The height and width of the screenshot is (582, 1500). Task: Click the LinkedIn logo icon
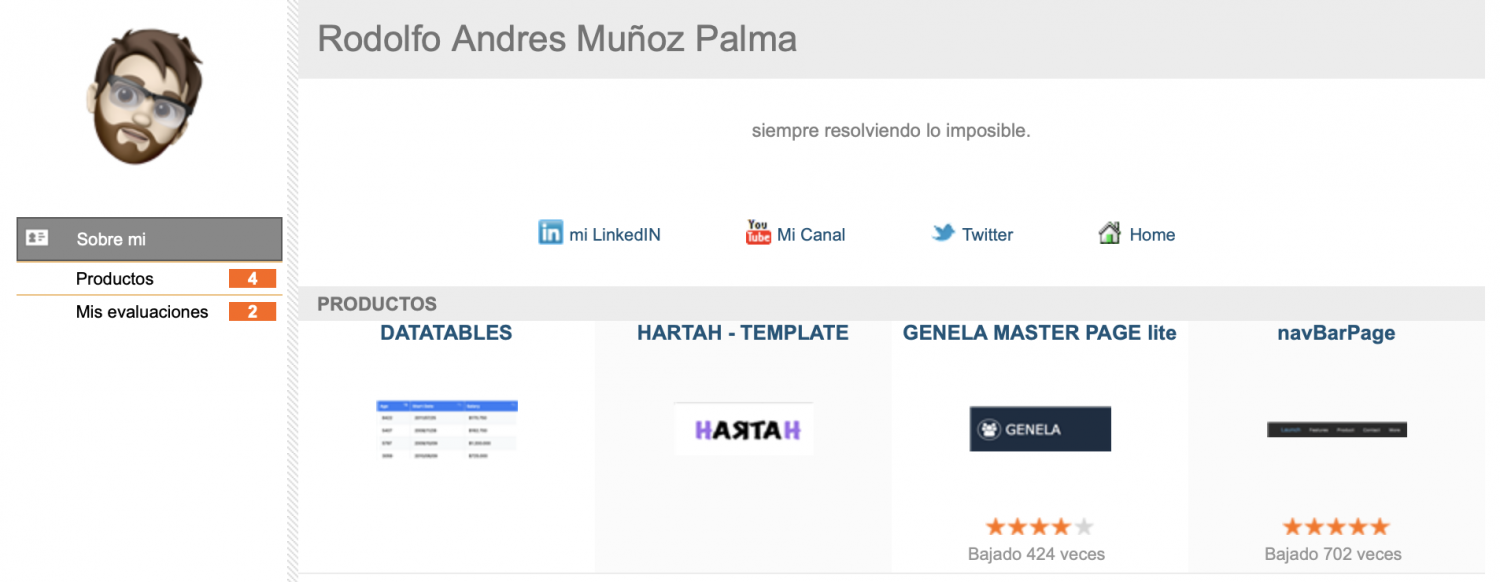[550, 233]
